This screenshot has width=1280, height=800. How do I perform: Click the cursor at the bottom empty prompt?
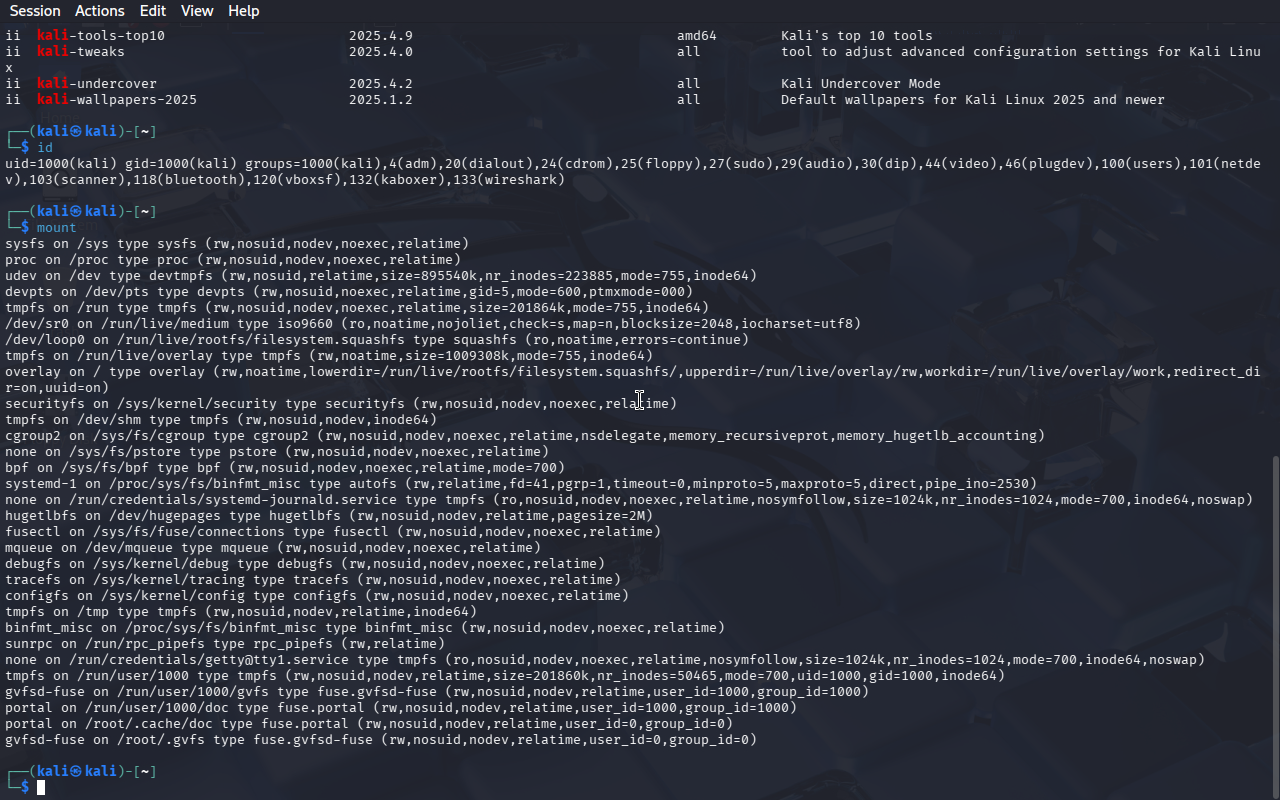tap(41, 788)
